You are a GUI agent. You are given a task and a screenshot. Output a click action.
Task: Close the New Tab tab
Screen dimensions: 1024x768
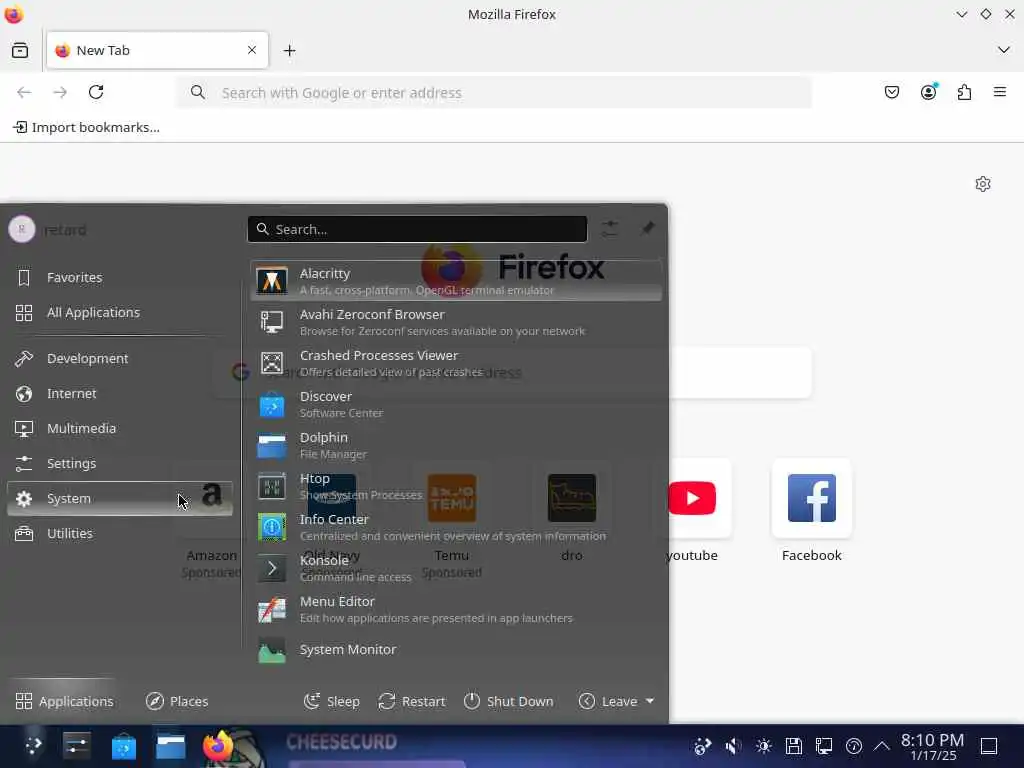pyautogui.click(x=252, y=50)
